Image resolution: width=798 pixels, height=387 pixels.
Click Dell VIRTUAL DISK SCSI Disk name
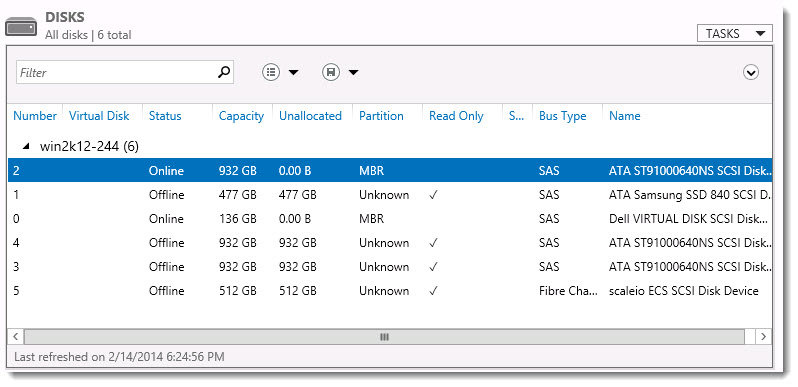[689, 218]
